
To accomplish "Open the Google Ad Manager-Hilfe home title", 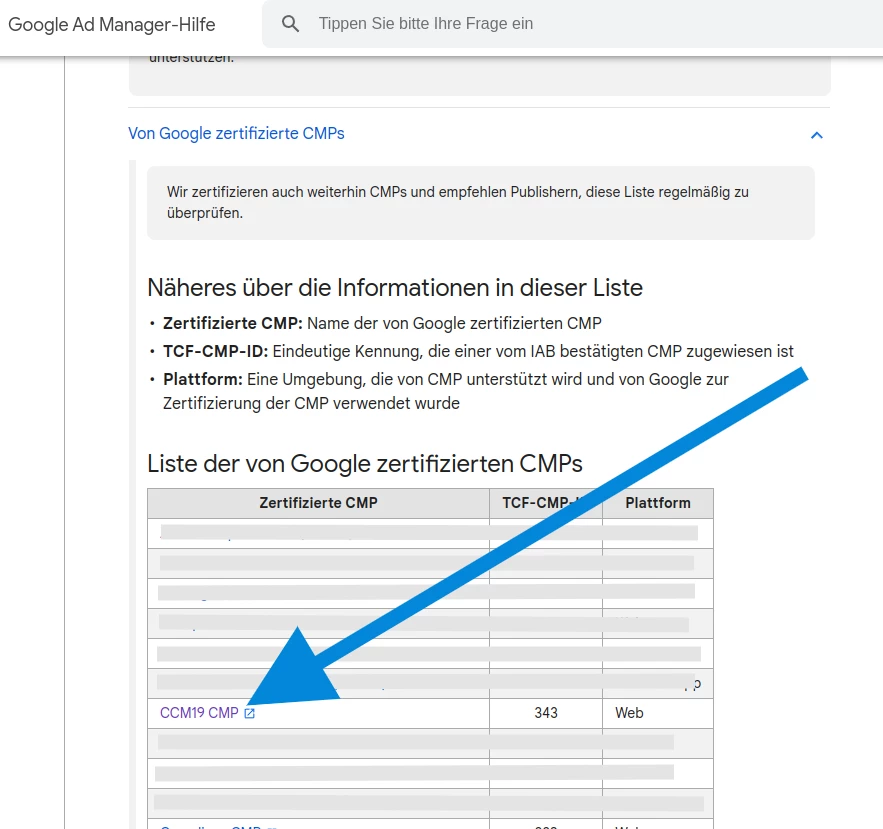I will (112, 24).
